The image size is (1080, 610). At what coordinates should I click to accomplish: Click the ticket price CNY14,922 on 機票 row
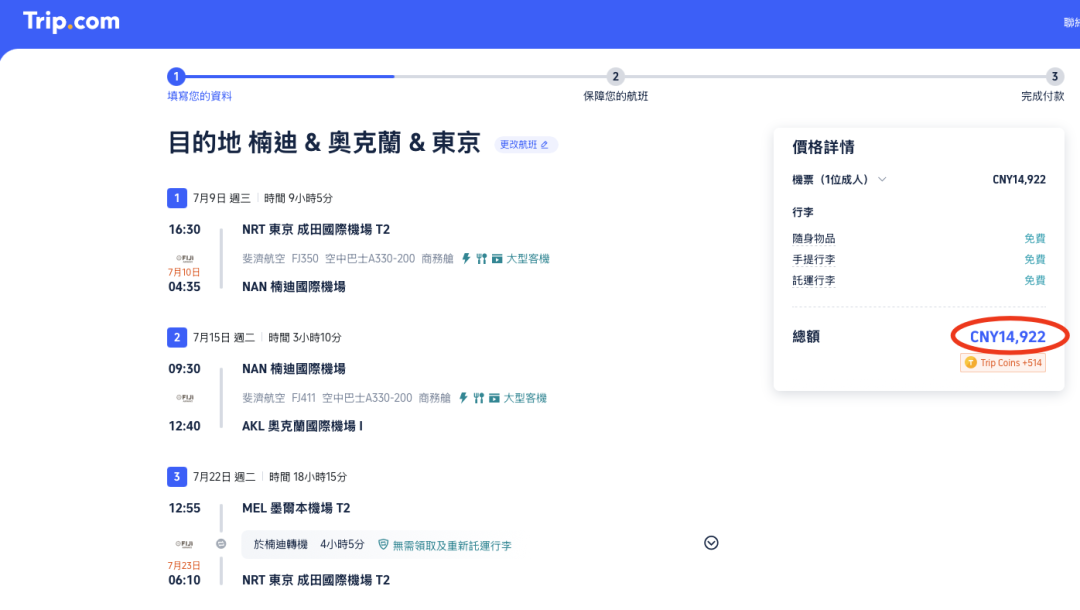coord(1019,180)
